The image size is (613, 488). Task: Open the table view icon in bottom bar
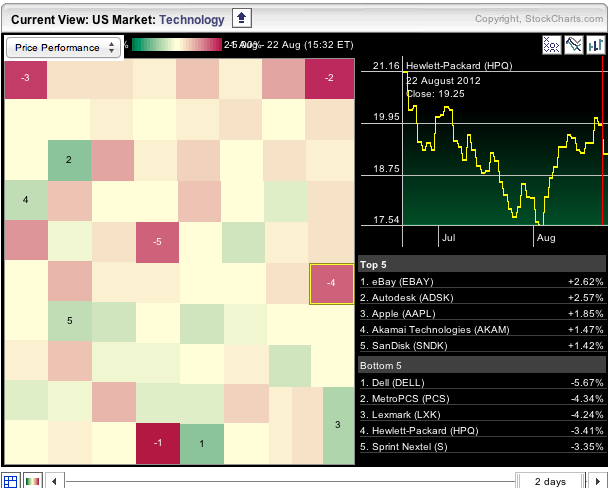click(10, 481)
